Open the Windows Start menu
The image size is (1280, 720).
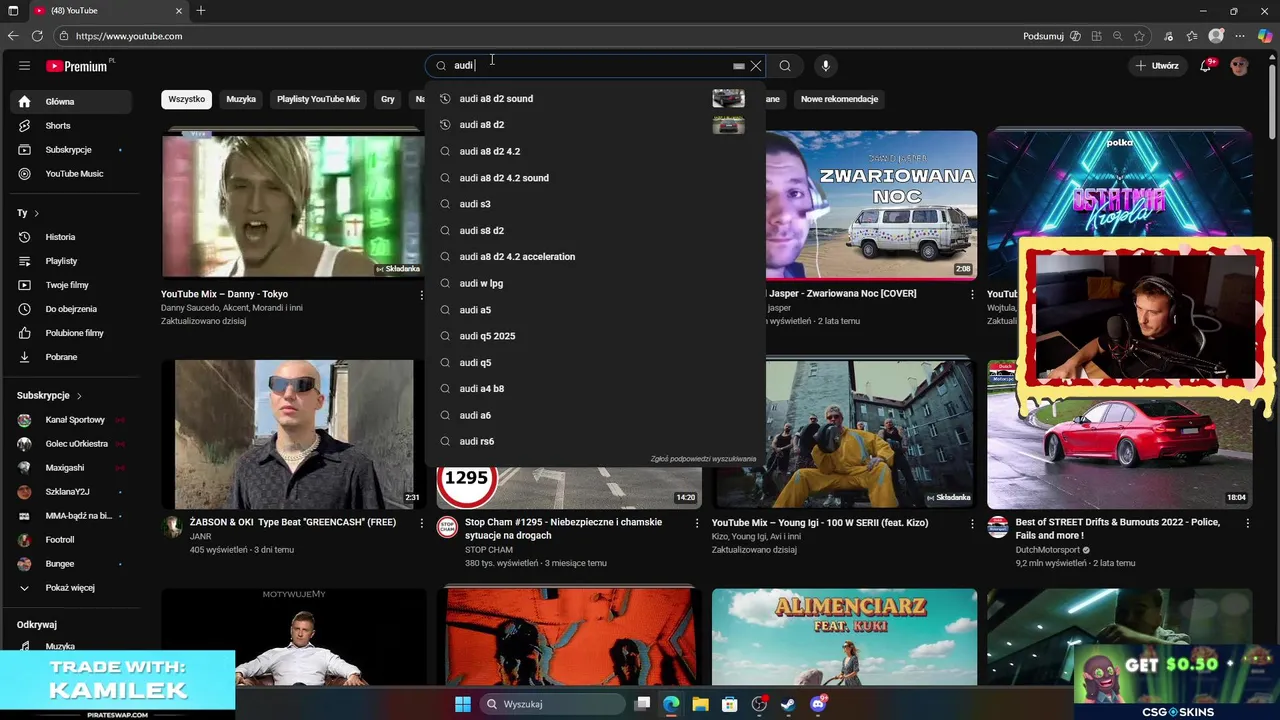(463, 704)
